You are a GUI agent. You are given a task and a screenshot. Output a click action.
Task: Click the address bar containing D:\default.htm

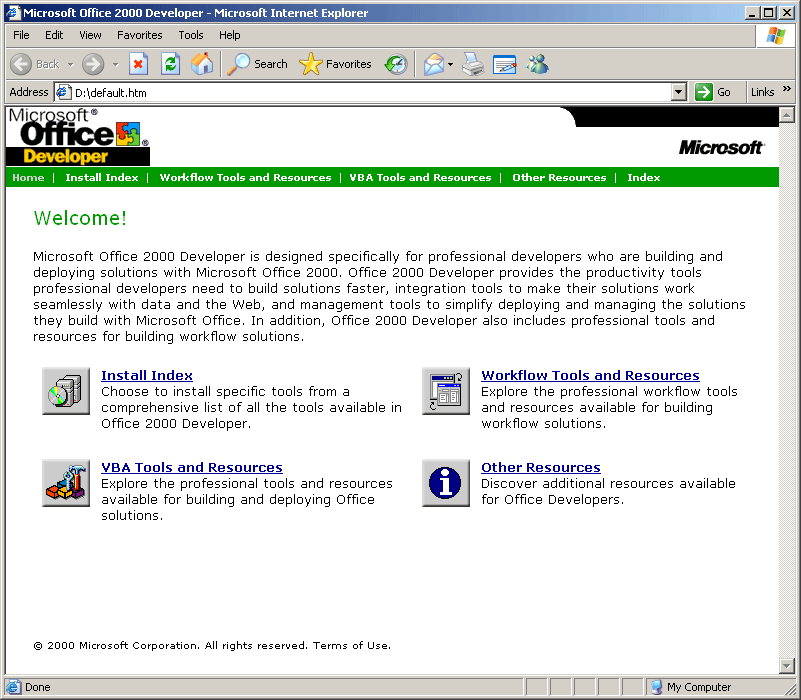click(x=370, y=92)
